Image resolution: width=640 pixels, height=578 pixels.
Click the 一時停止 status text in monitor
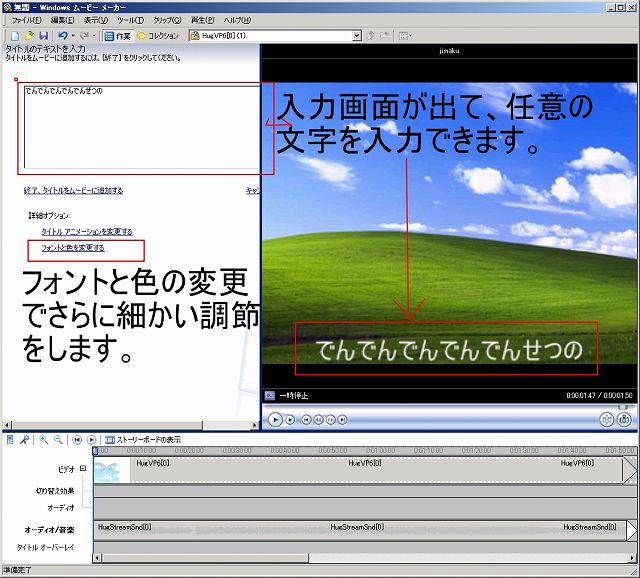tap(294, 396)
